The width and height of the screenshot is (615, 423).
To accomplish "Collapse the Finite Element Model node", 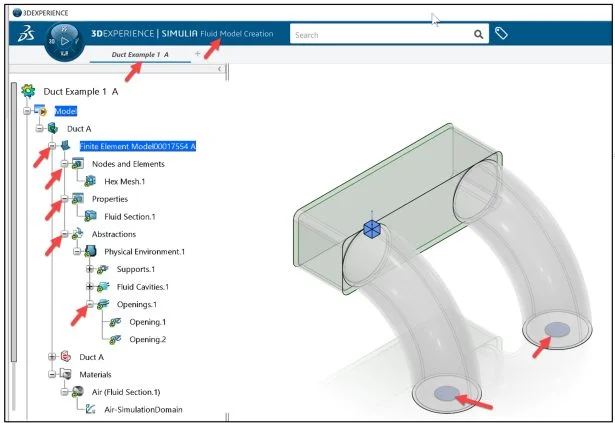I will click(x=52, y=146).
